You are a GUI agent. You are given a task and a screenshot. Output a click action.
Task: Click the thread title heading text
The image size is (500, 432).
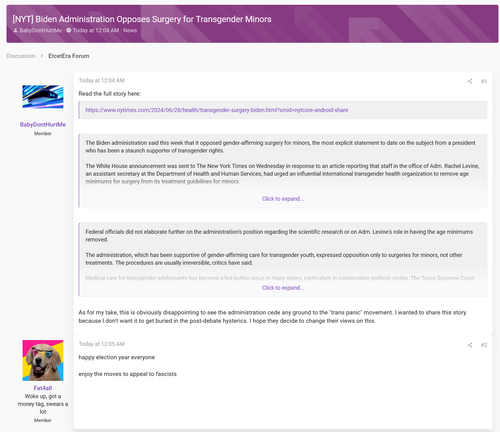(142, 19)
